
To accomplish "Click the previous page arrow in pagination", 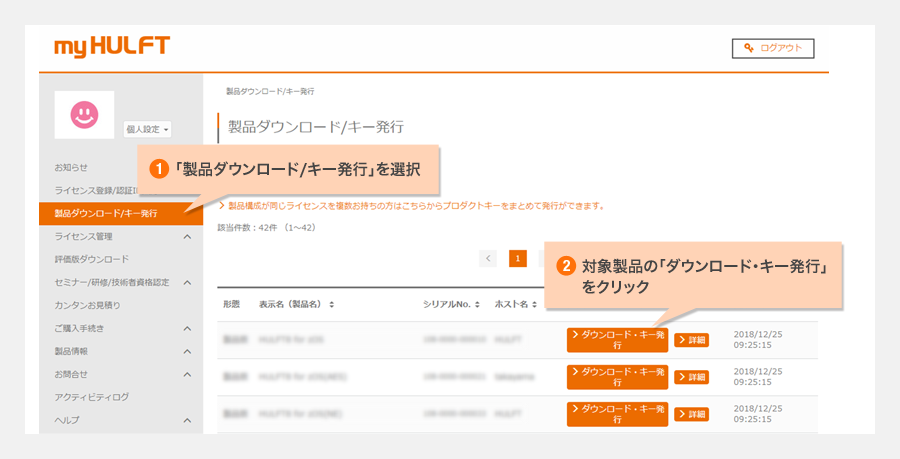I will click(488, 259).
